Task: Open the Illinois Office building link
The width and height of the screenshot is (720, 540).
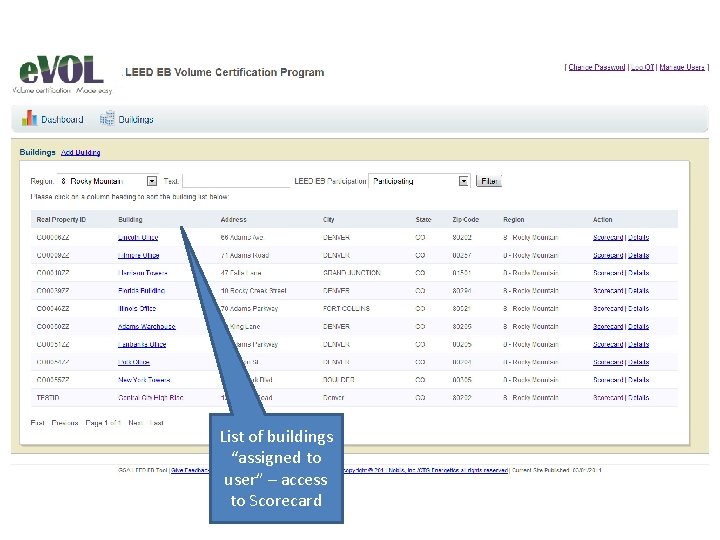Action: pyautogui.click(x=137, y=309)
